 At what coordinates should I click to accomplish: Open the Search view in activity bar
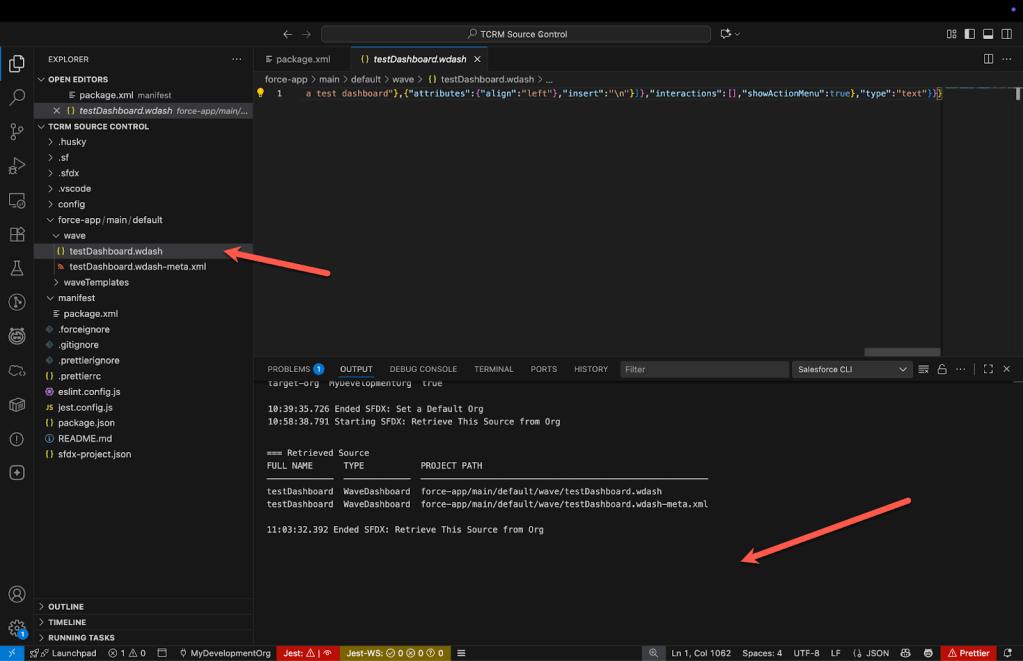click(x=17, y=98)
